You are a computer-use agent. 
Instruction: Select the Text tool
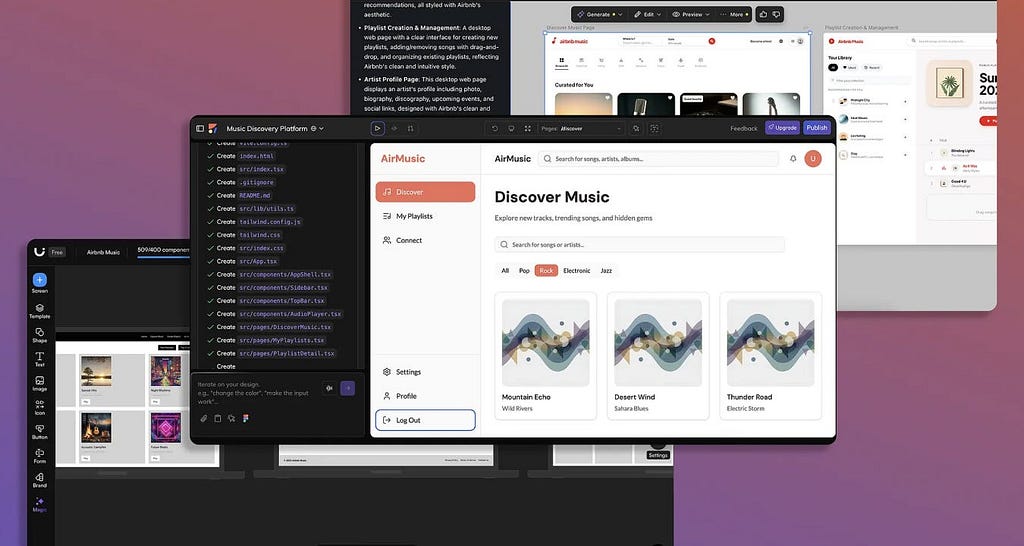pos(39,359)
